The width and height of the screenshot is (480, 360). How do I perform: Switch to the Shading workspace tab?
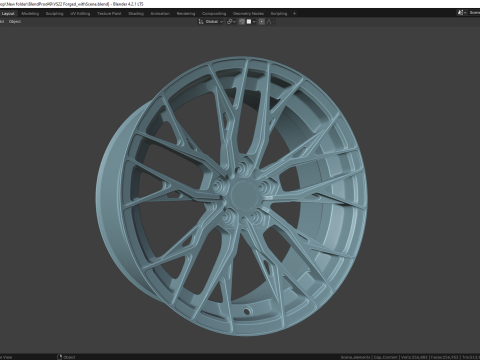(136, 14)
